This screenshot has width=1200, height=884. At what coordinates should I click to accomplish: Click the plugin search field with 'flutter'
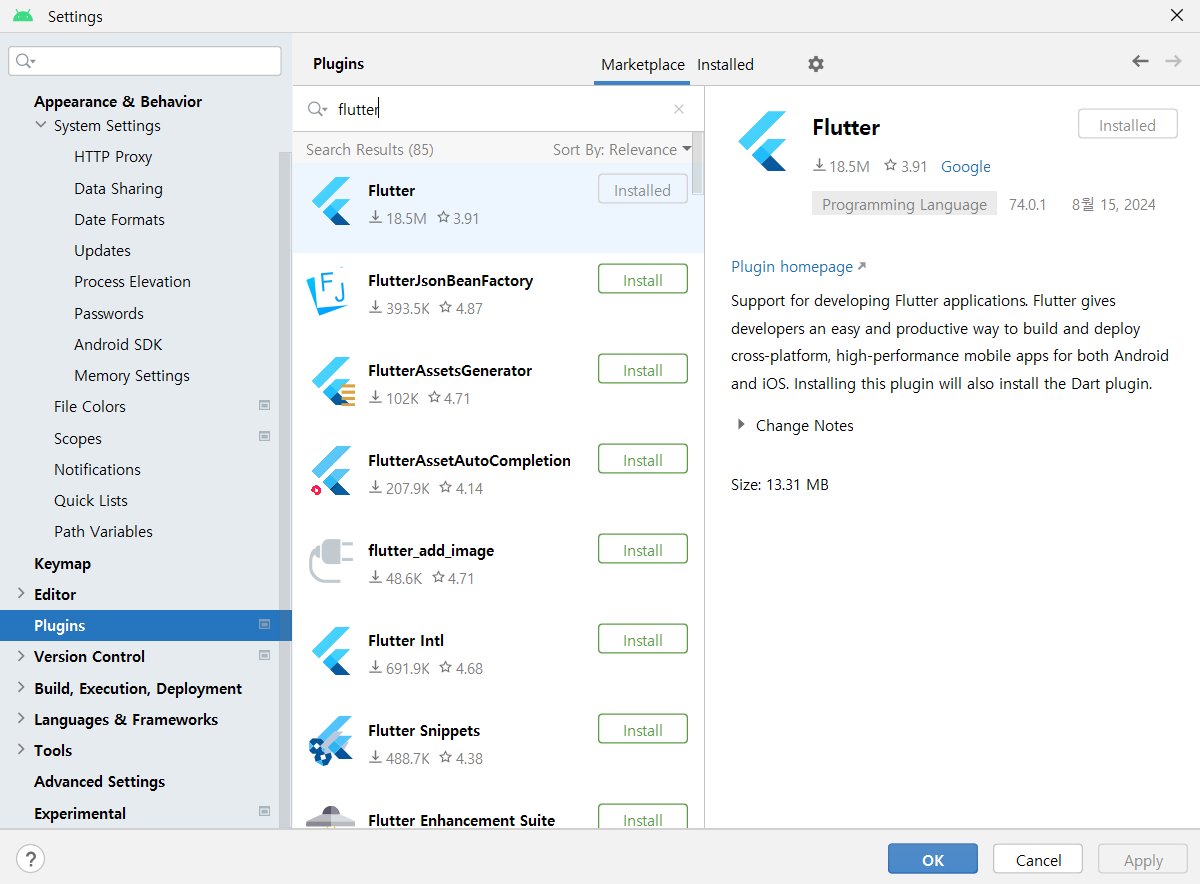pyautogui.click(x=498, y=109)
